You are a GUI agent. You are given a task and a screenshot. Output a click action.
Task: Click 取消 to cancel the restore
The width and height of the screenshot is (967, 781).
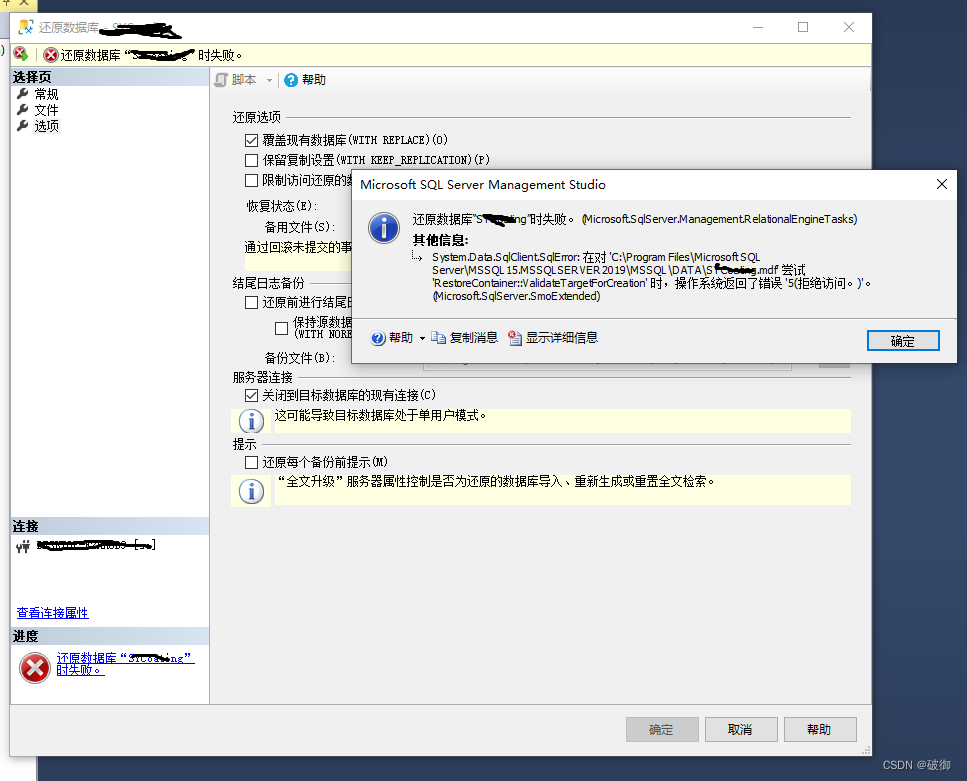(741, 730)
